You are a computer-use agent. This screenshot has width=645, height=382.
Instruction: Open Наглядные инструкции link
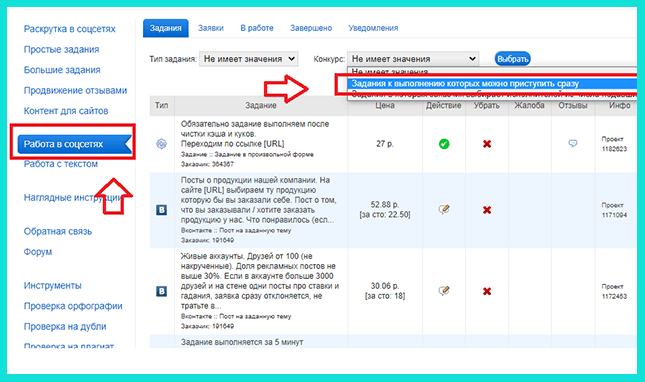[72, 197]
